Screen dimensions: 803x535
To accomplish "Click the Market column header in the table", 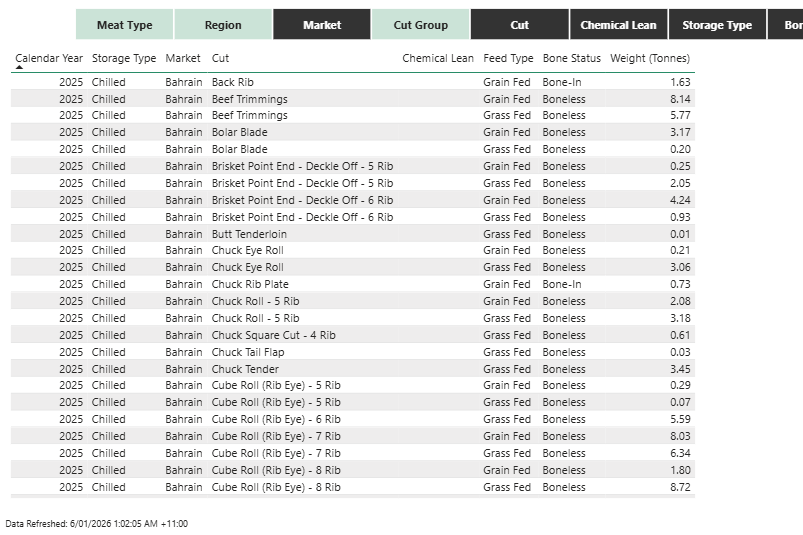I will (183, 58).
